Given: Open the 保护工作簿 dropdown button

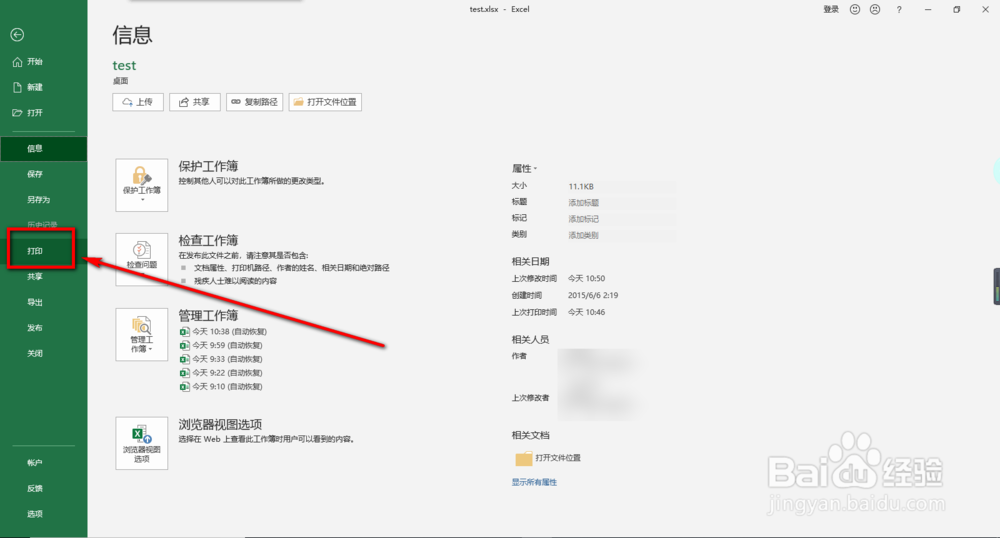Looking at the screenshot, I should click(142, 185).
